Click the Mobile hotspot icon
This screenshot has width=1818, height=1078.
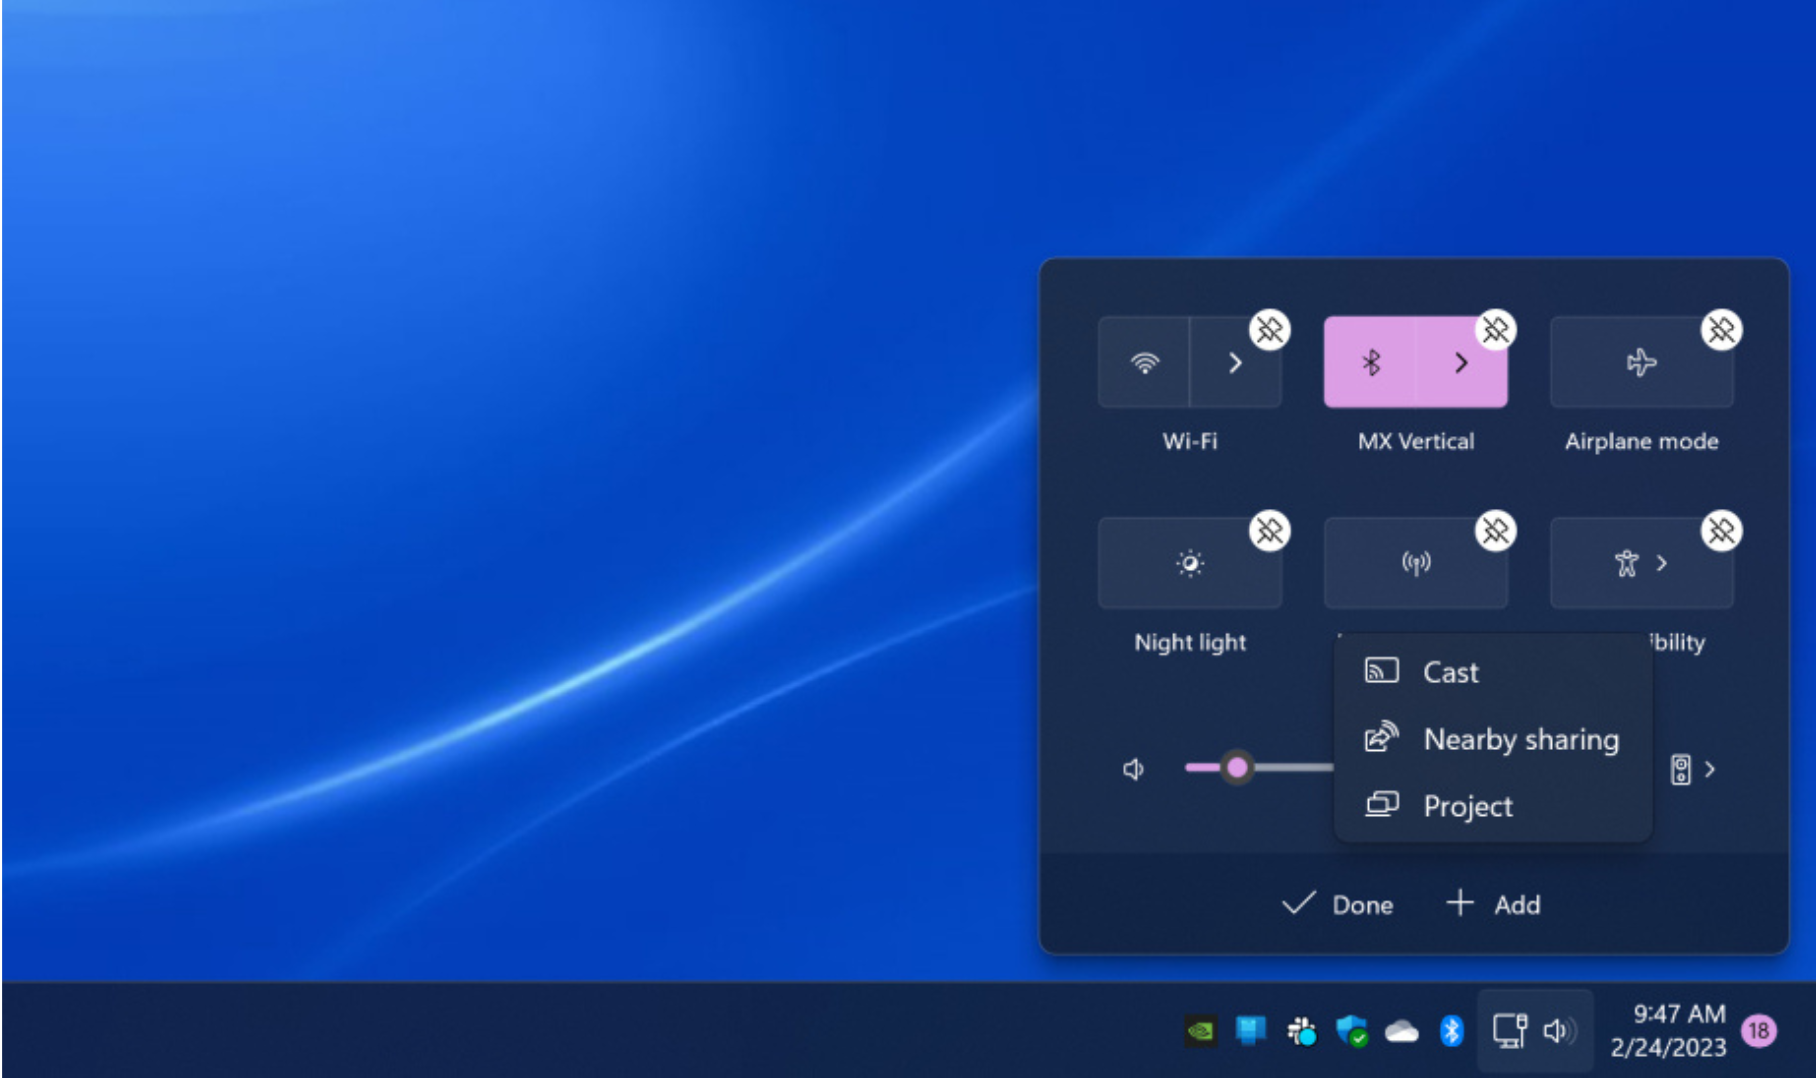pyautogui.click(x=1416, y=562)
